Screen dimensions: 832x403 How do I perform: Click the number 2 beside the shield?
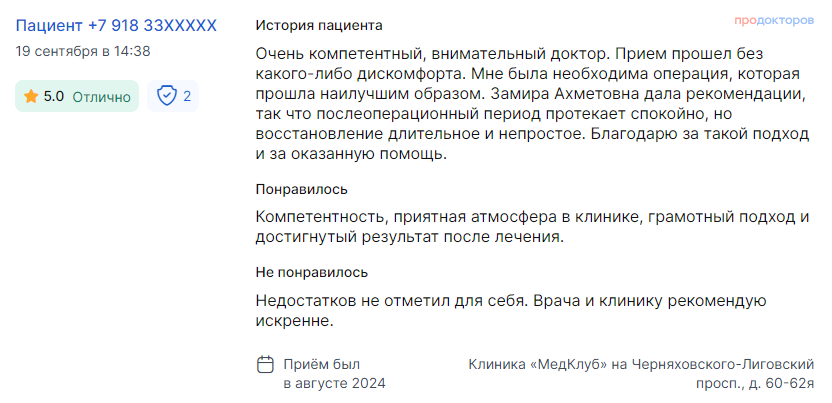click(187, 97)
